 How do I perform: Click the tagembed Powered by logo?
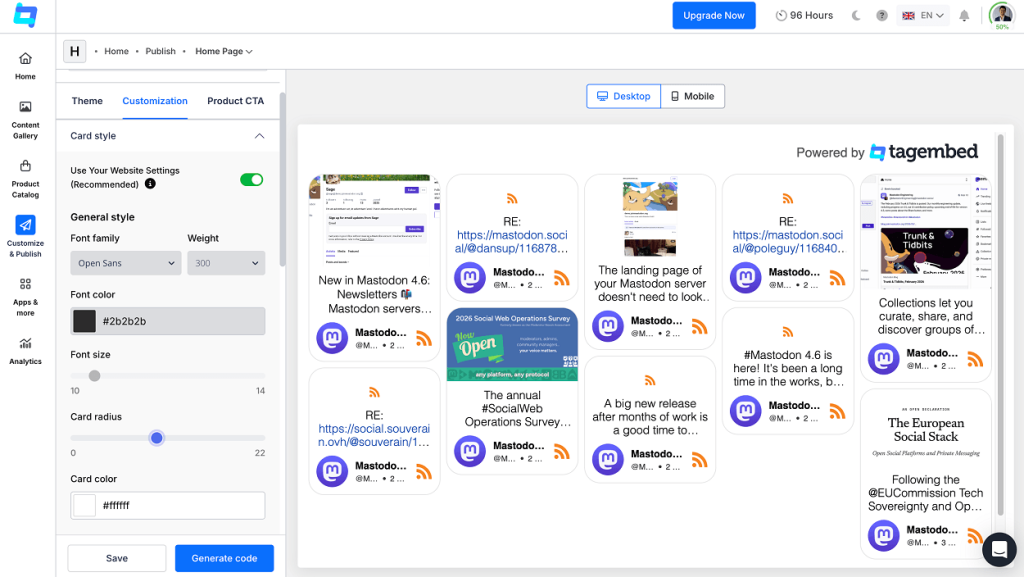coord(924,152)
